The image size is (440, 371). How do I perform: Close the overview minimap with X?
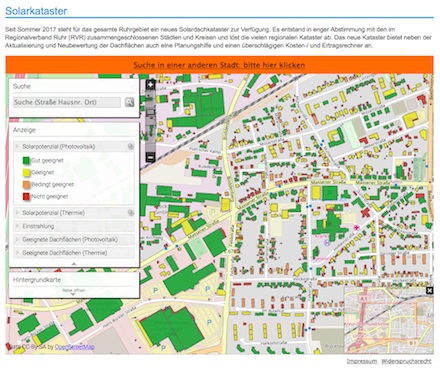tap(430, 290)
